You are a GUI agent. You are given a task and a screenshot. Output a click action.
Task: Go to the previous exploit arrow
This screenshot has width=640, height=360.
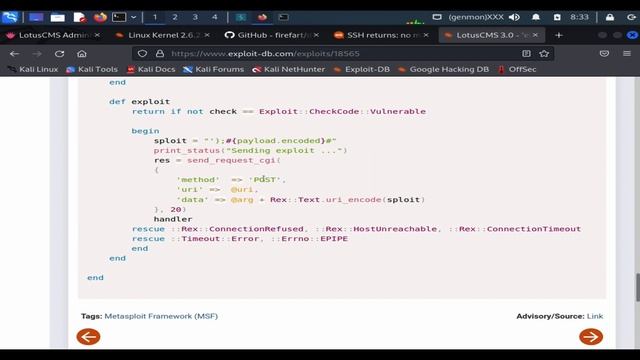(x=88, y=337)
